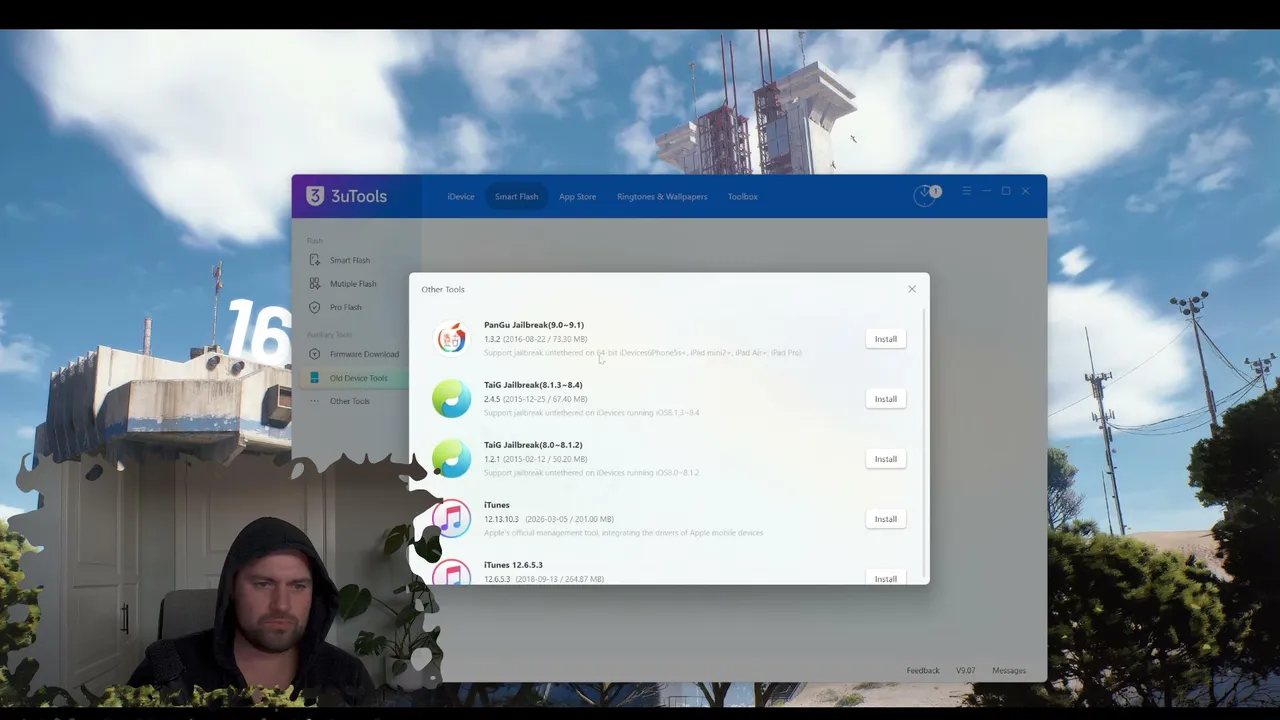
Task: Open the hamburger menu in 3uTools title bar
Action: 966,191
